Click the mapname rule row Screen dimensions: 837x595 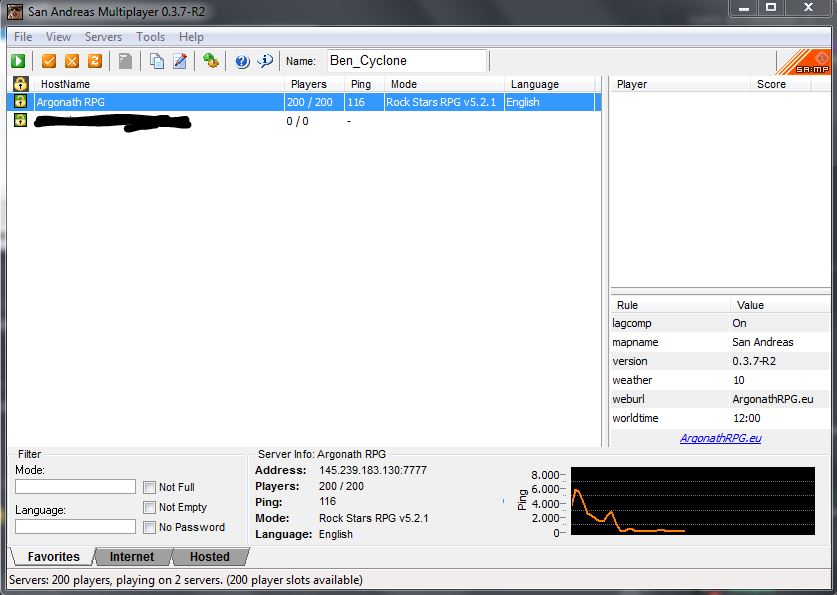pyautogui.click(x=720, y=342)
